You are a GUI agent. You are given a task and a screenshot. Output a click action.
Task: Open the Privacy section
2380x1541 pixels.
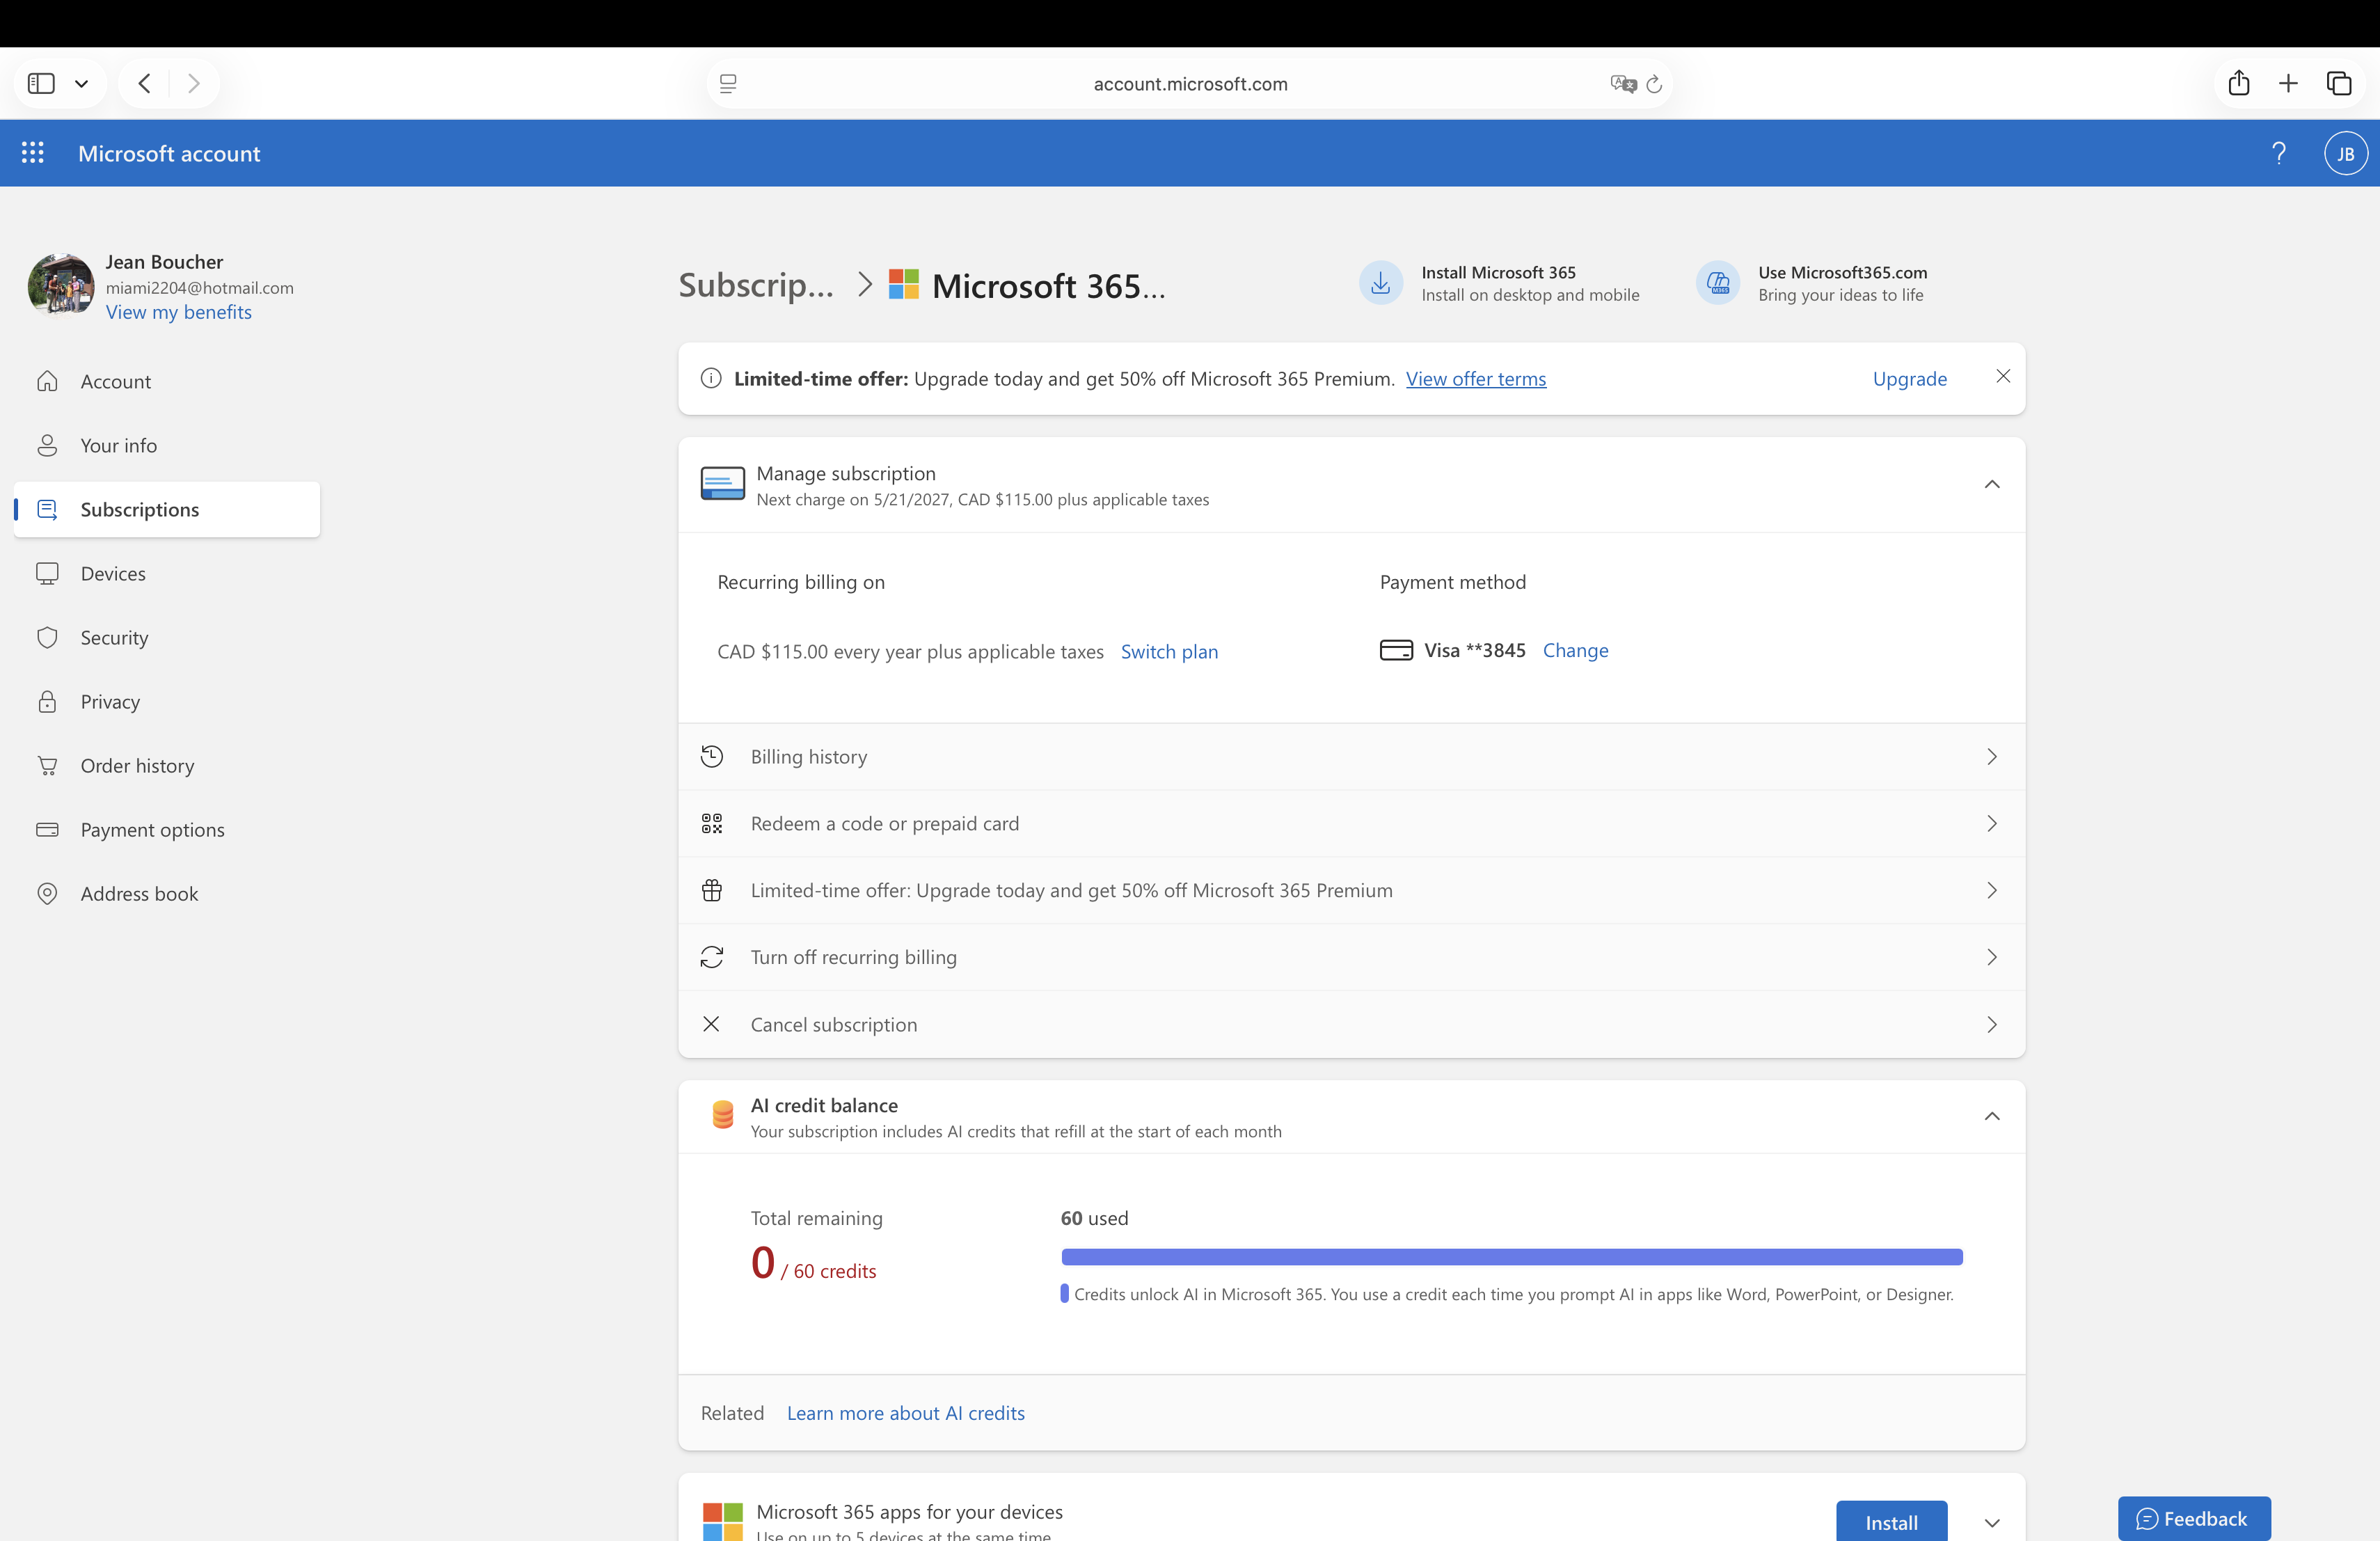tap(167, 701)
